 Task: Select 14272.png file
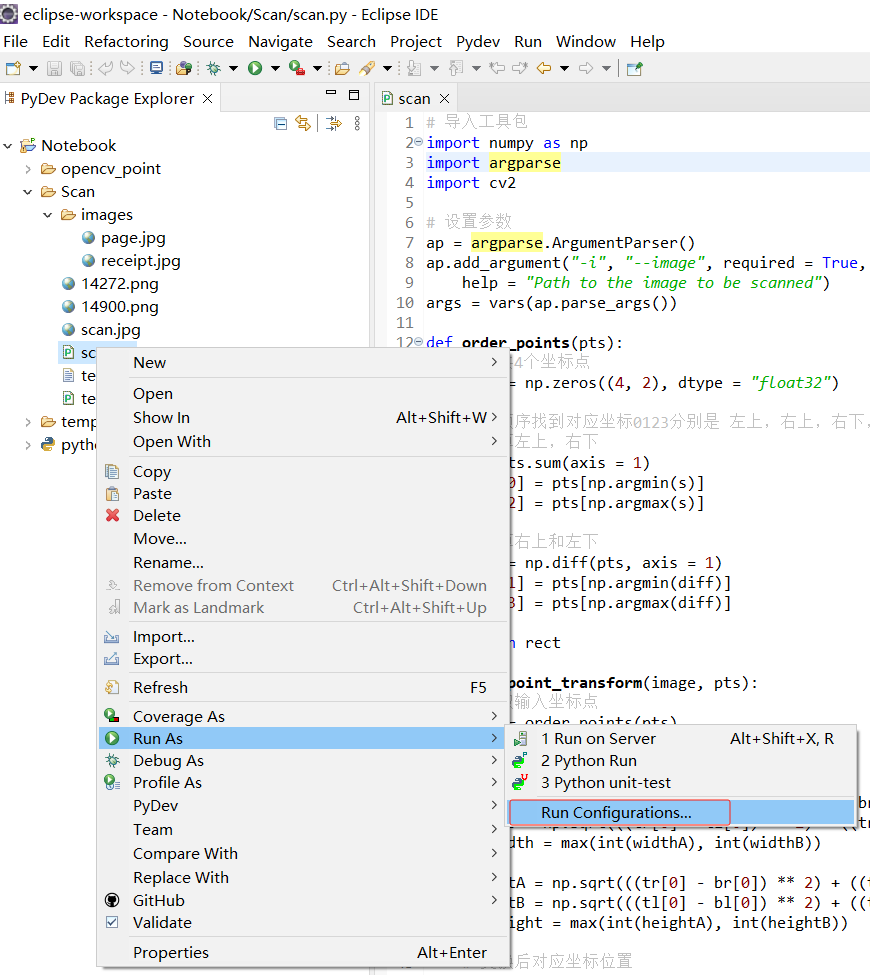[x=119, y=284]
